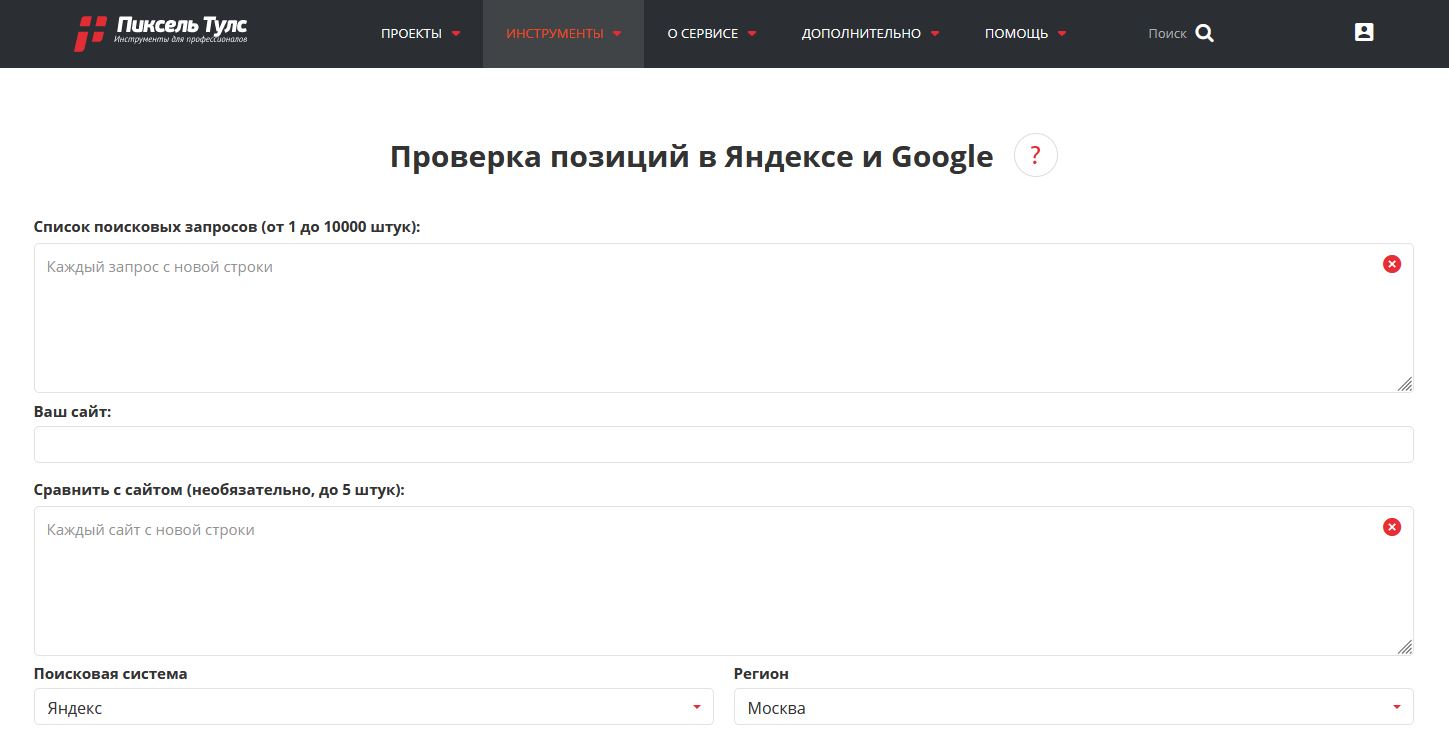
Task: Select the ИНСТРУМЕНТЫ menu item
Action: [x=563, y=34]
